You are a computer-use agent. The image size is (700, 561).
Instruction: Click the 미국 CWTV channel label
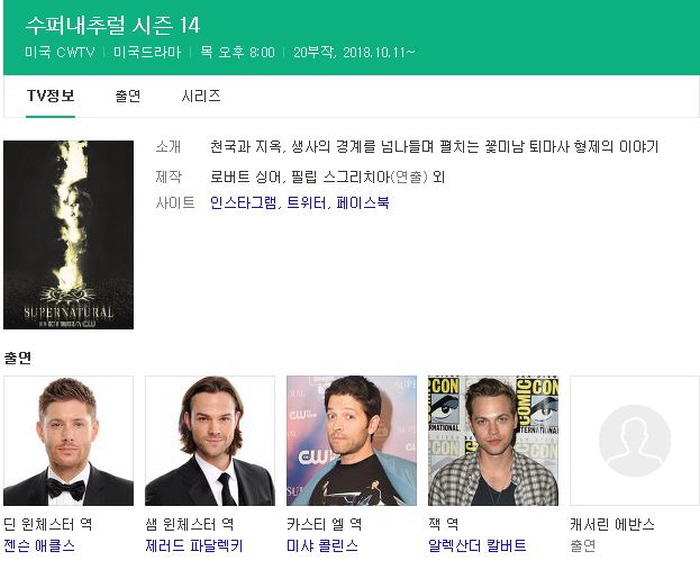tap(60, 52)
